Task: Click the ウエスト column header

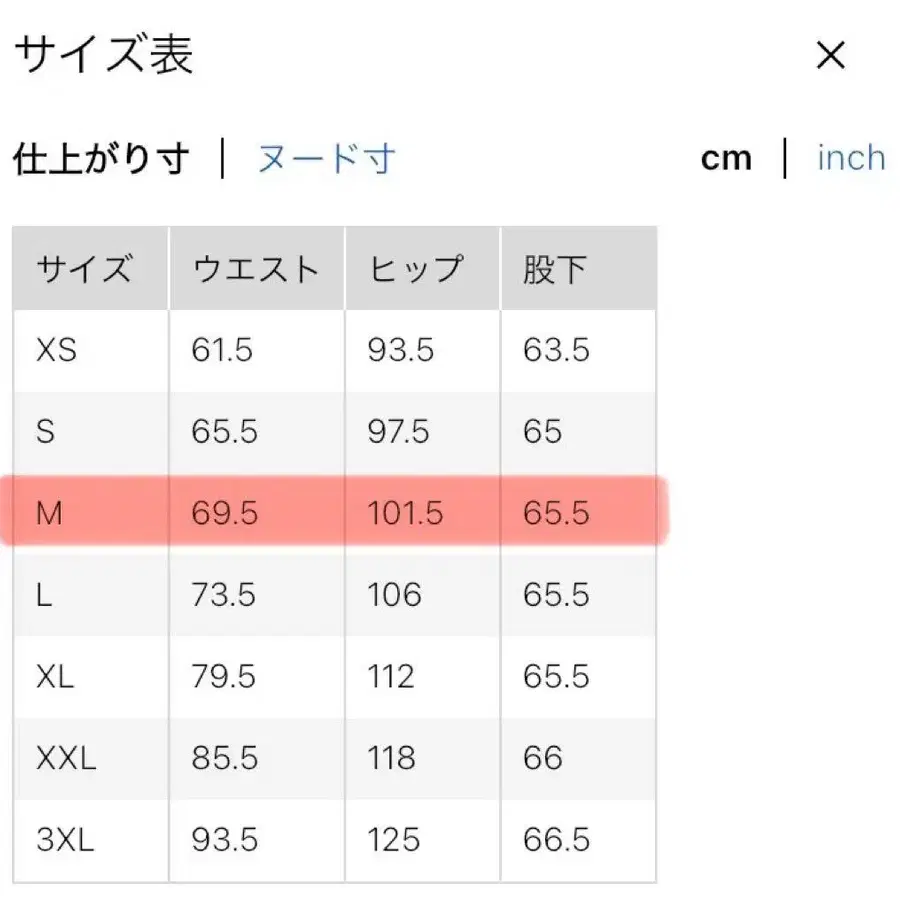Action: [255, 267]
